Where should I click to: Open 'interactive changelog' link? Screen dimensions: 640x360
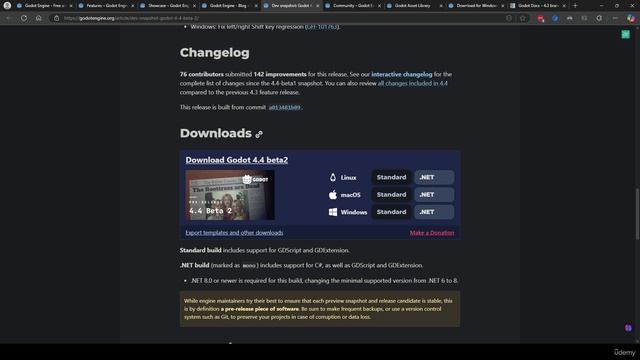point(402,74)
